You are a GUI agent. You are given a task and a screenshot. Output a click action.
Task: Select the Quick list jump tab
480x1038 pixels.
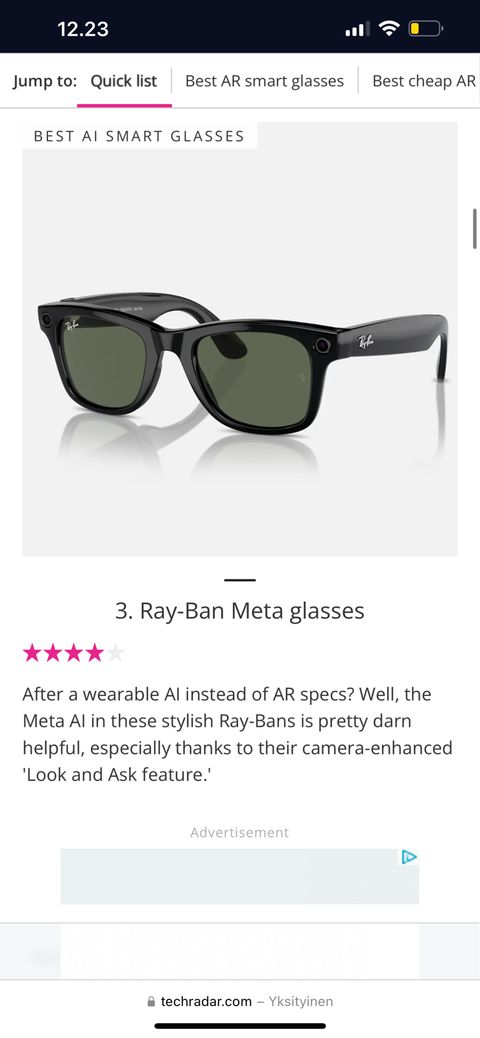(x=124, y=81)
